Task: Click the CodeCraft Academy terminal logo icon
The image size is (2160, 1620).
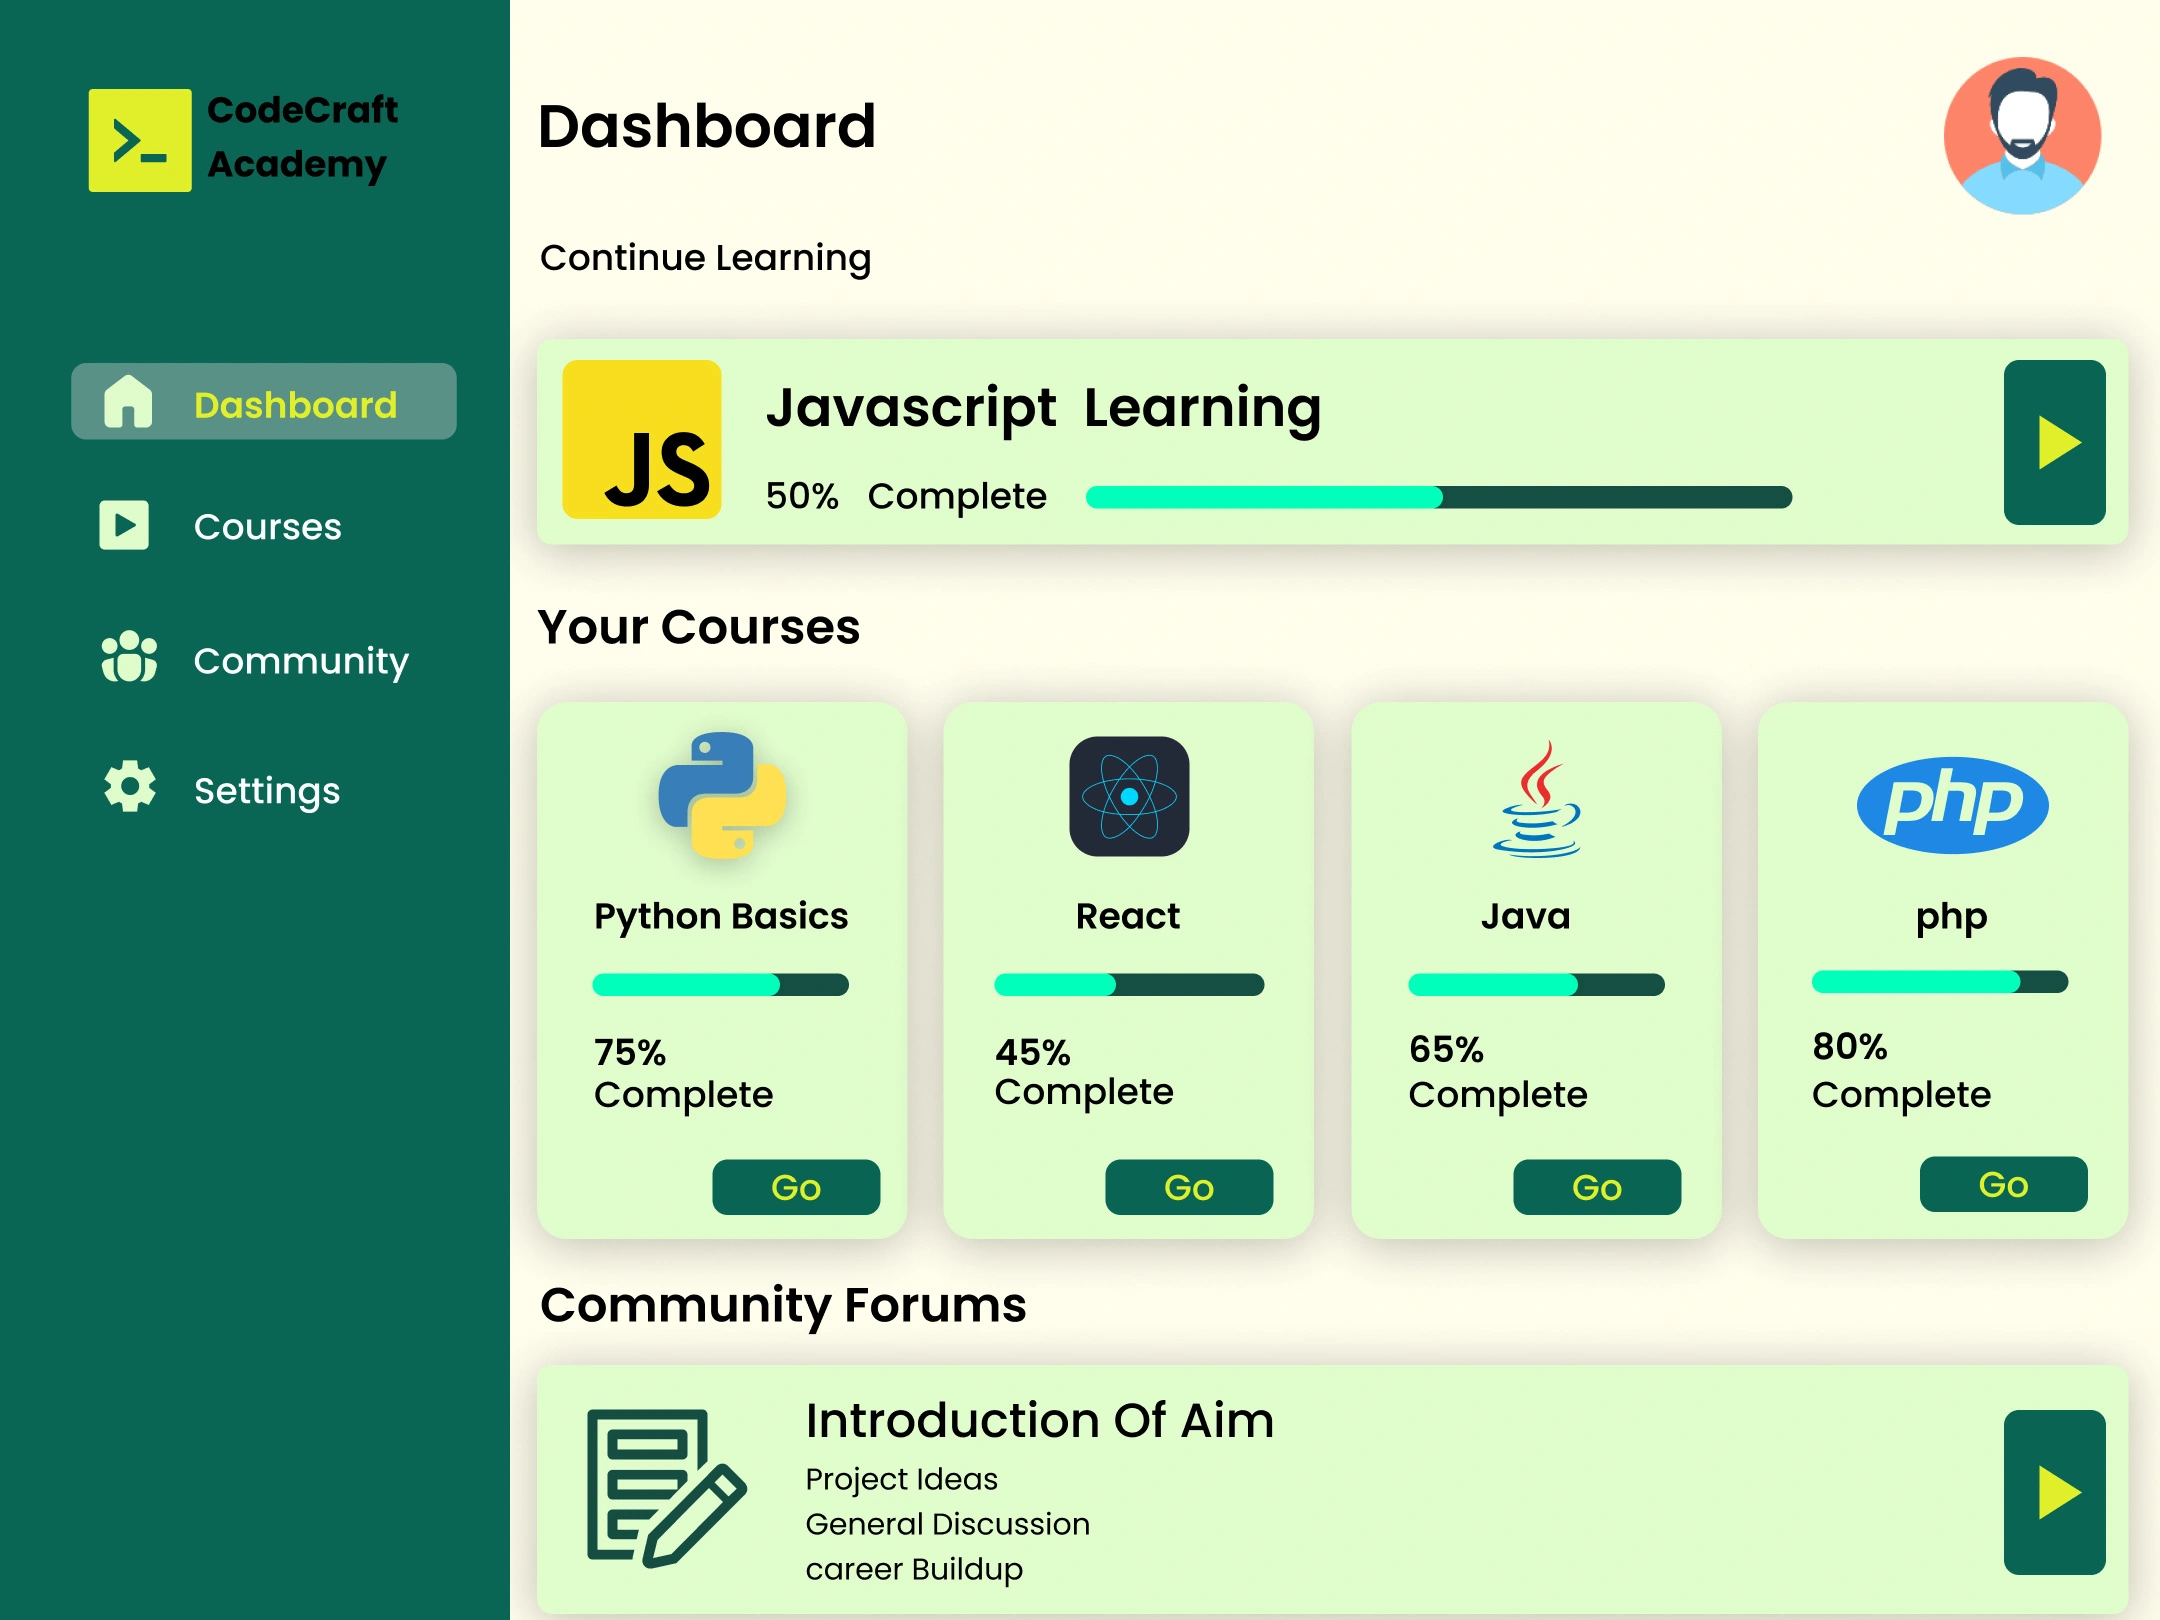Action: 140,140
